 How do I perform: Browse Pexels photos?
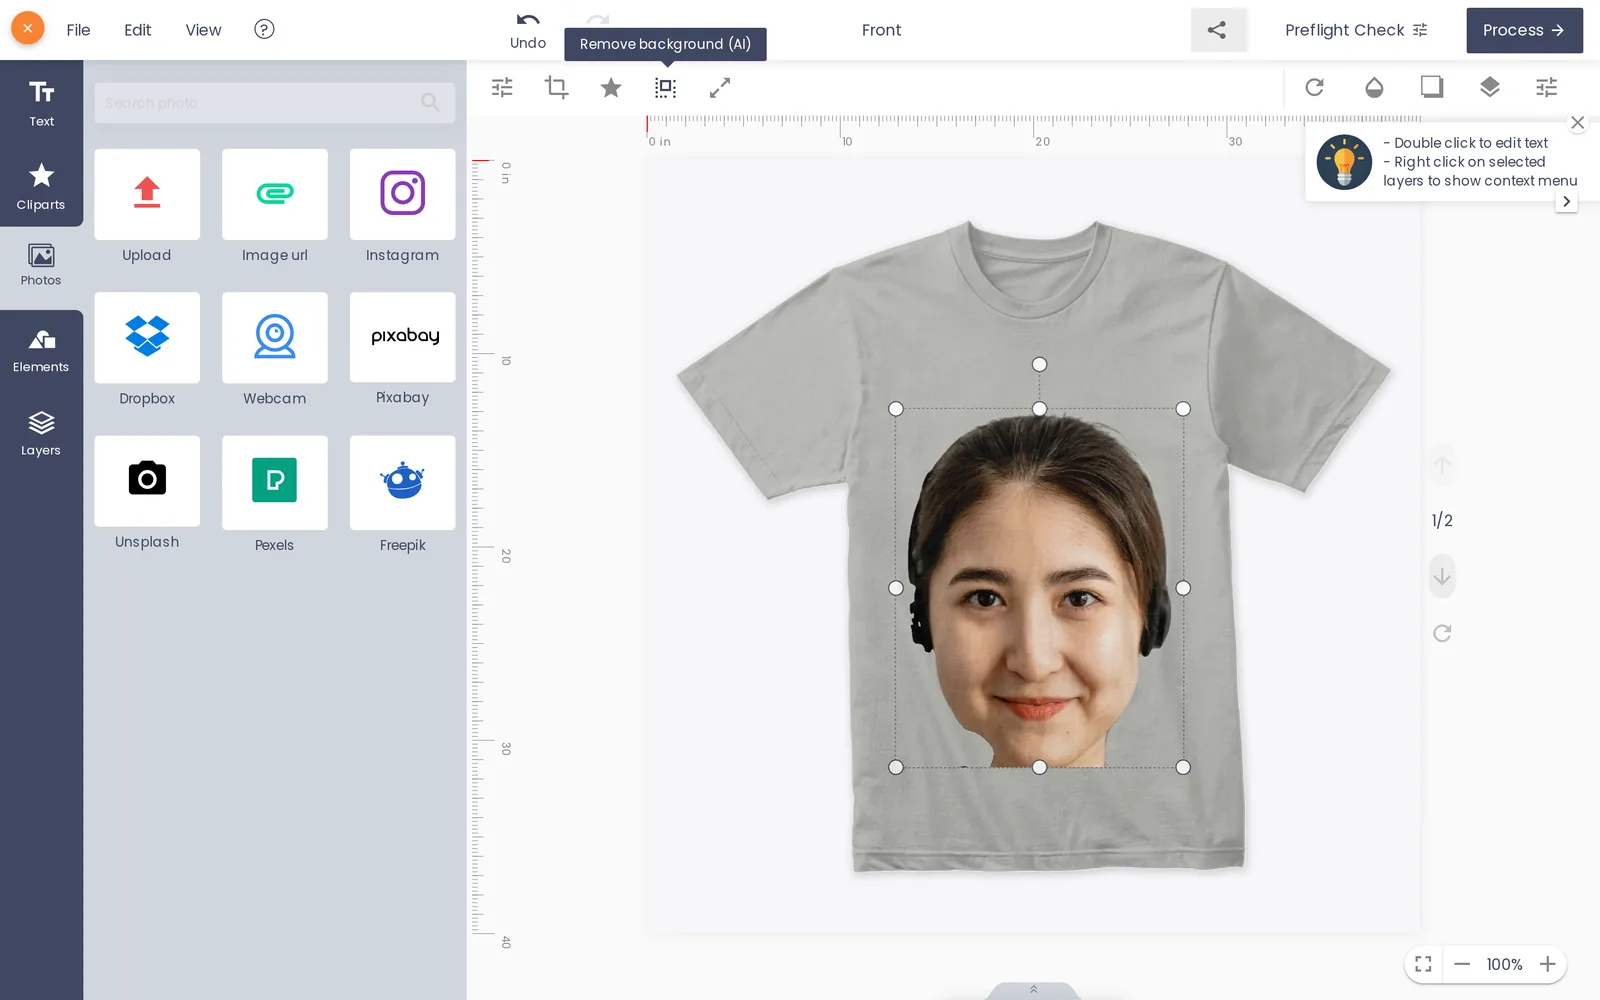[x=275, y=482]
